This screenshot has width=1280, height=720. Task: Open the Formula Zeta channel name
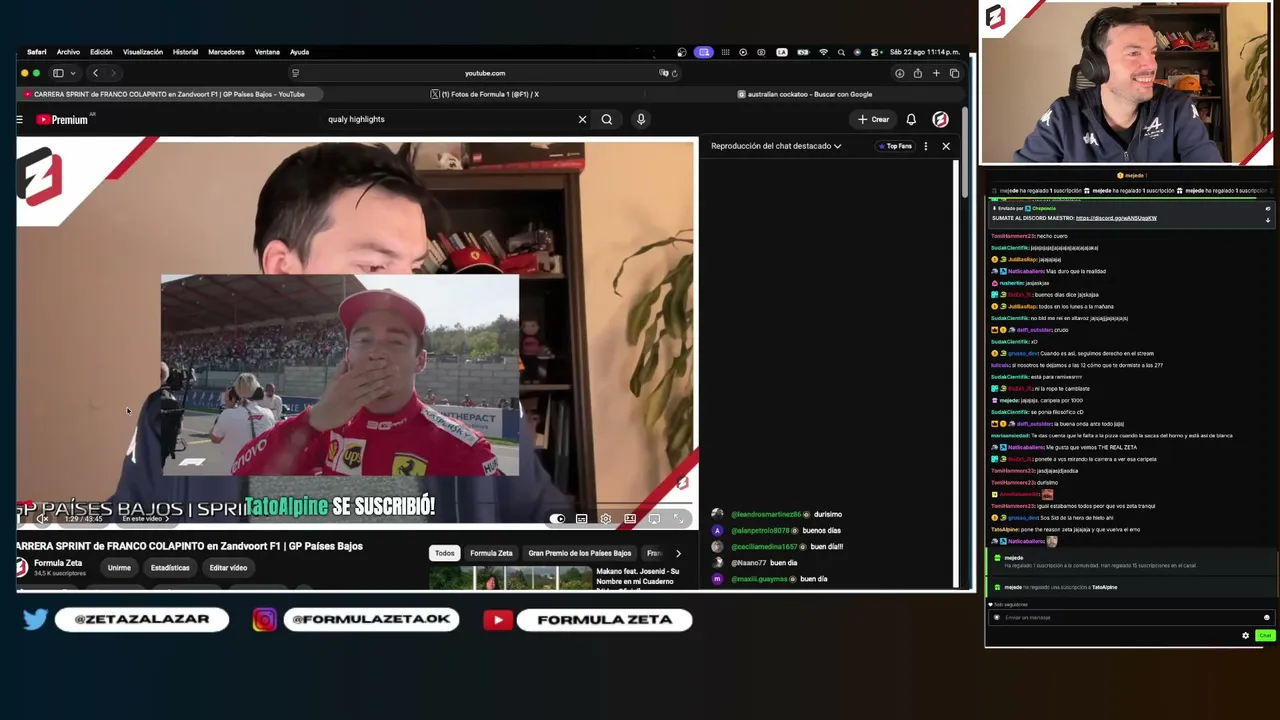tap(58, 563)
